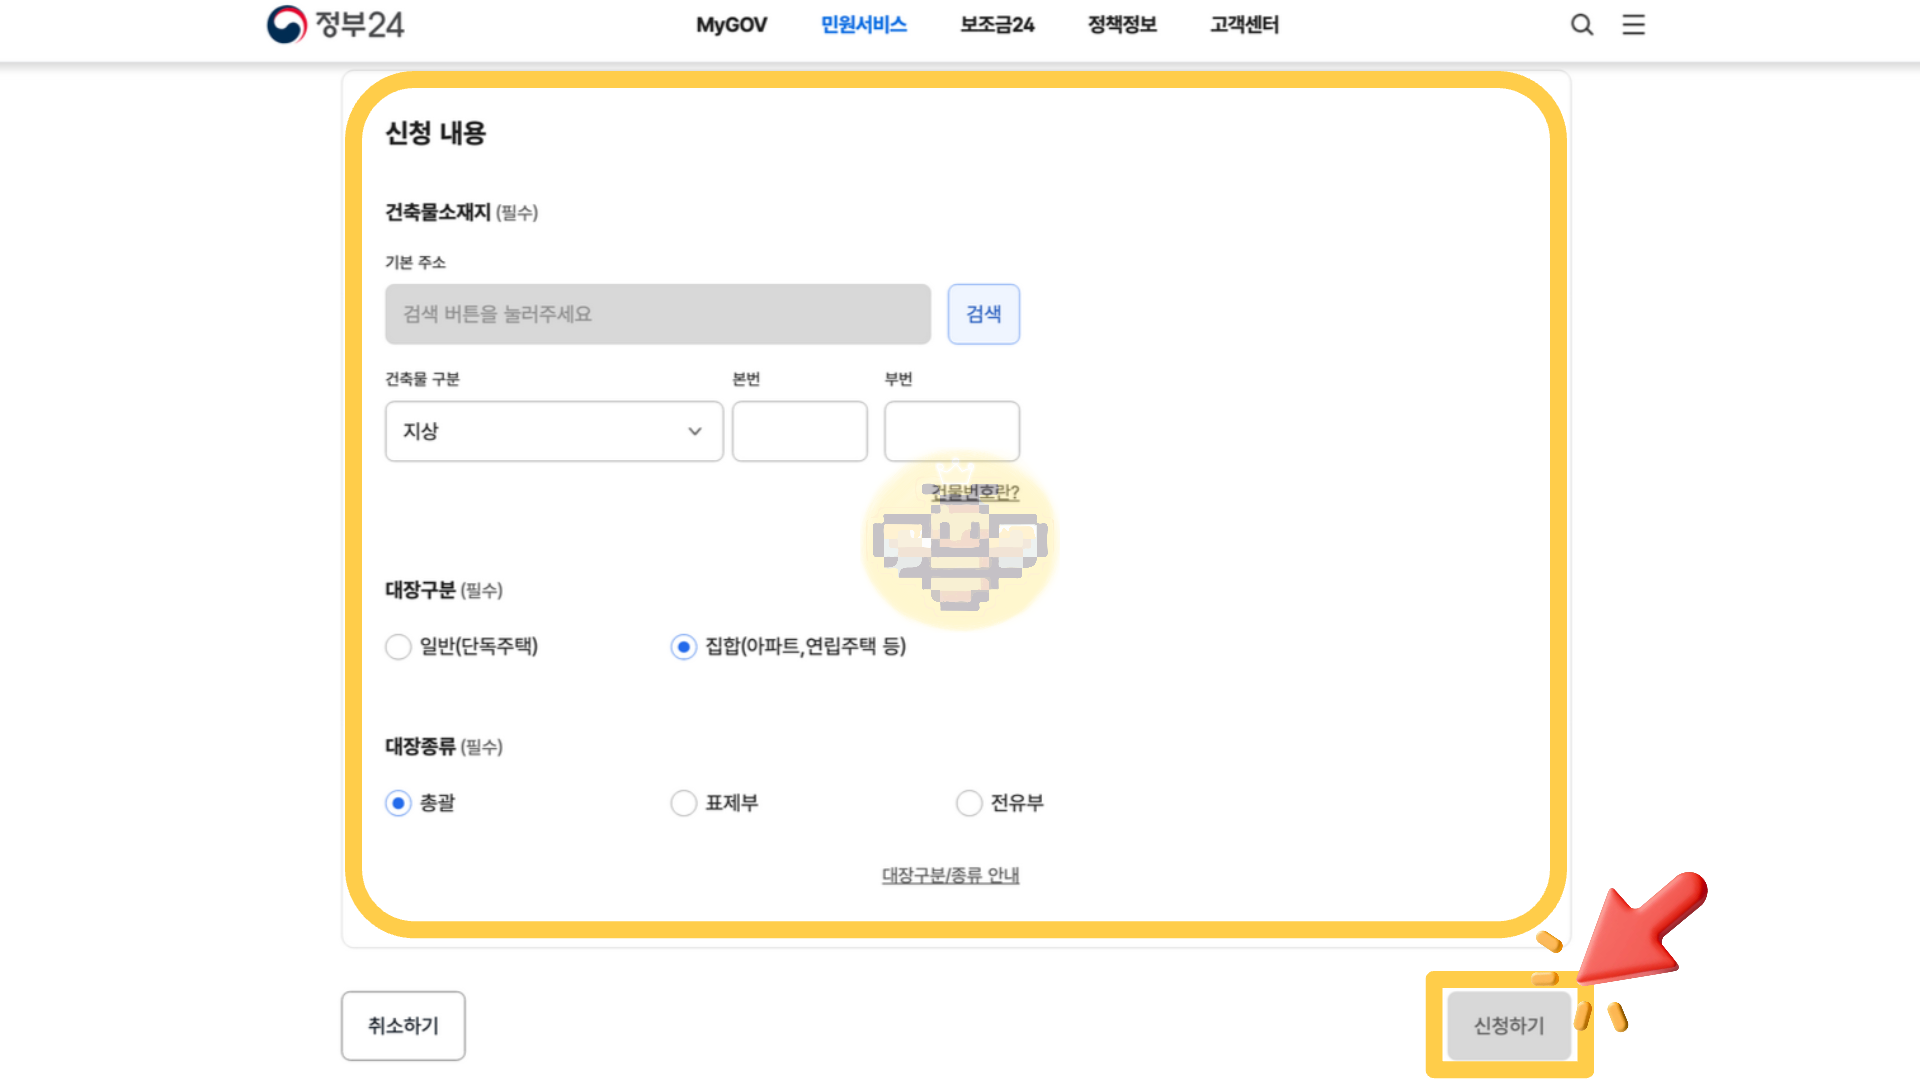Viewport: 1920px width, 1080px height.
Task: Go to 고객센터
Action: [1243, 25]
